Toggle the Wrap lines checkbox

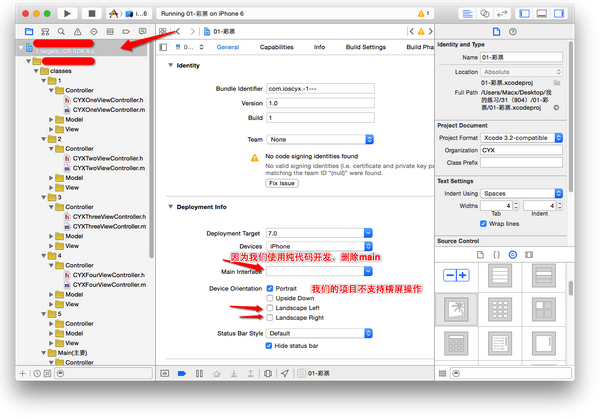click(483, 224)
